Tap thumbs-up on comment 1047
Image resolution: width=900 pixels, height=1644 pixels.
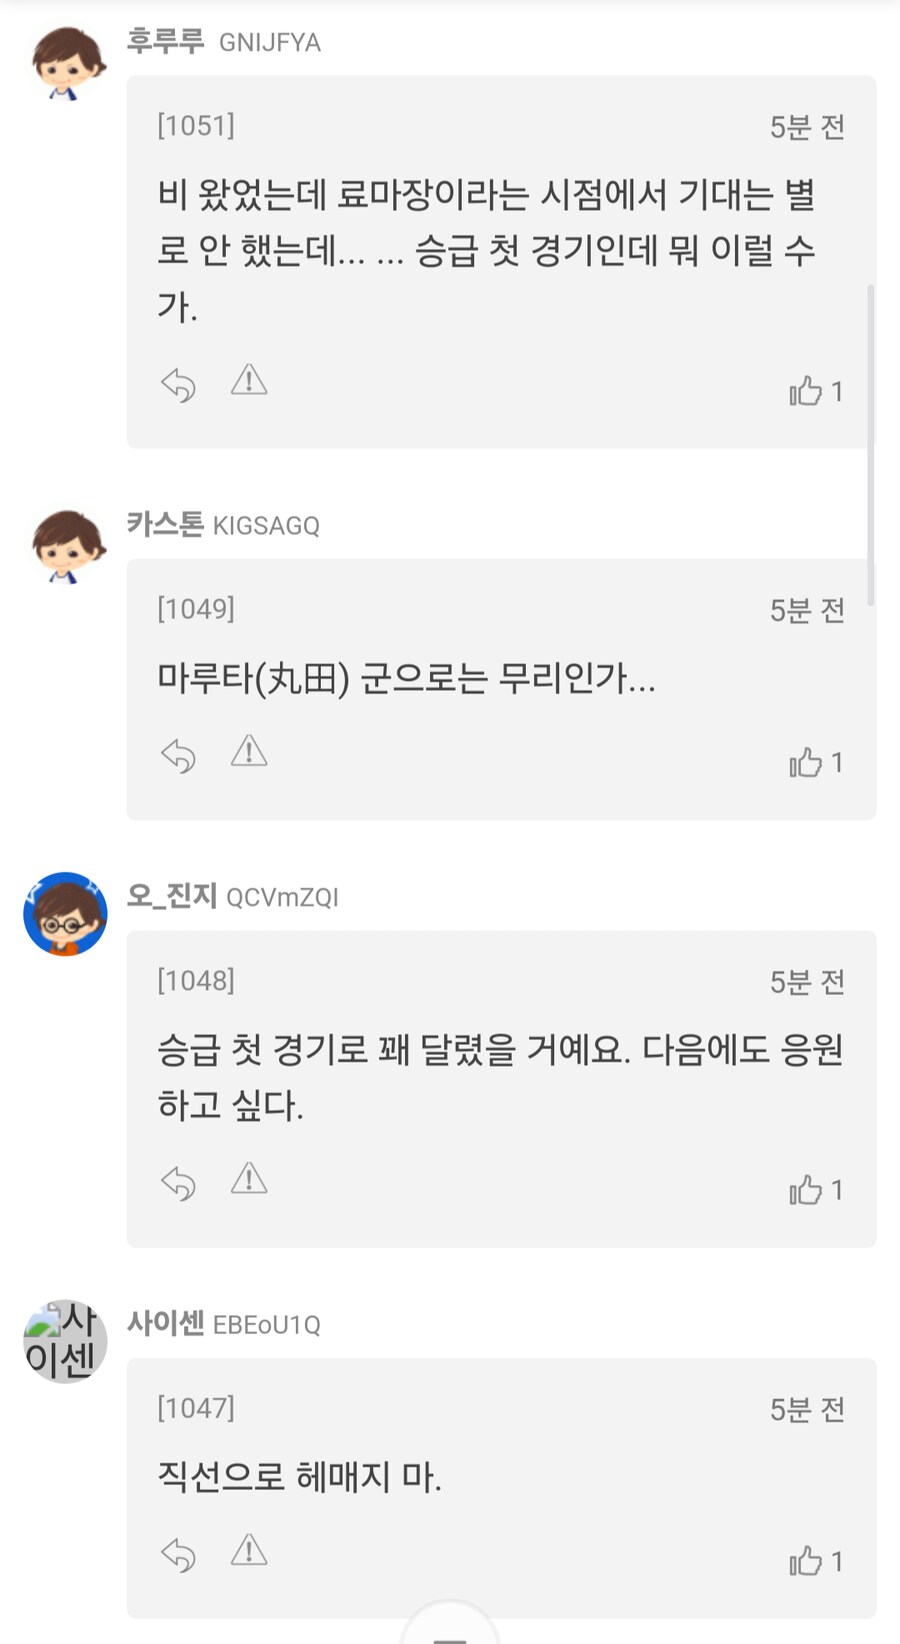click(805, 1561)
